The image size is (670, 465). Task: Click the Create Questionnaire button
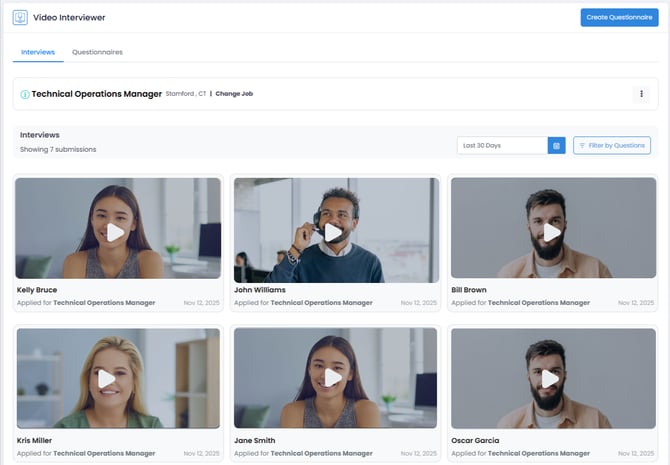tap(618, 17)
